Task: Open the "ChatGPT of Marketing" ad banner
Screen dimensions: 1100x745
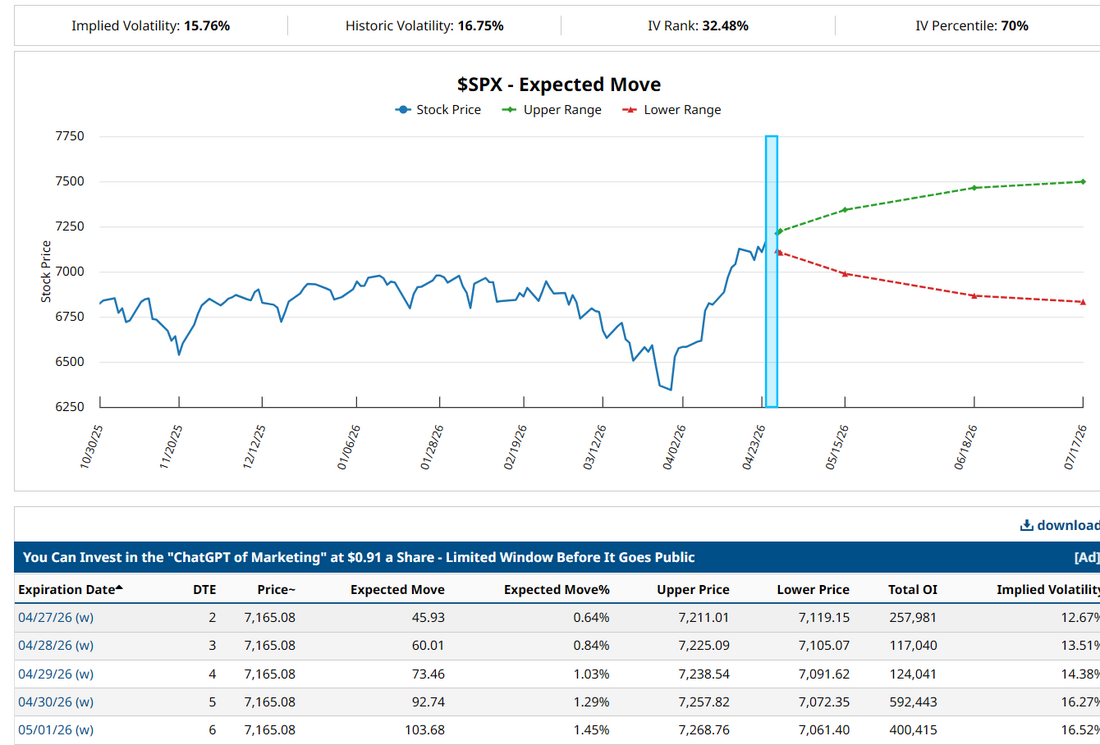Action: (x=358, y=557)
